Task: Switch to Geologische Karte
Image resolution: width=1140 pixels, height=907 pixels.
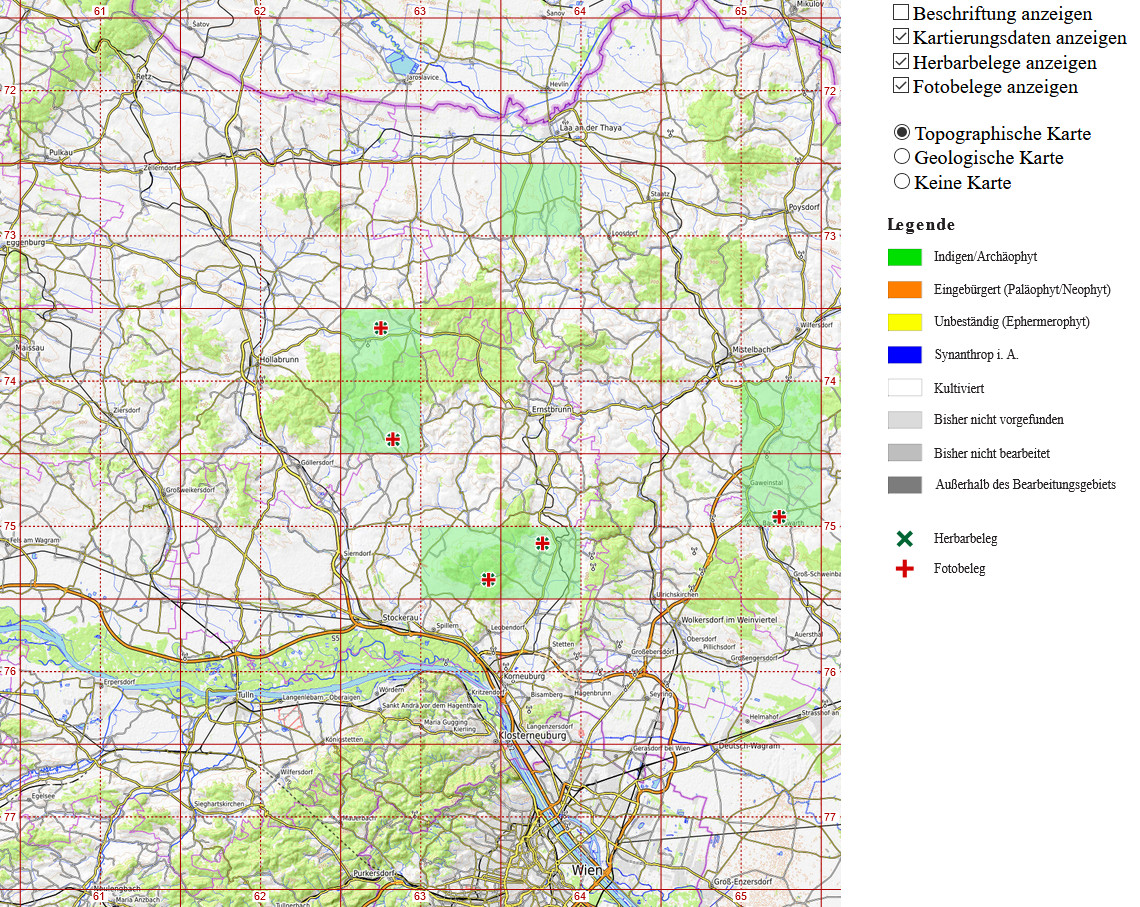Action: 902,156
